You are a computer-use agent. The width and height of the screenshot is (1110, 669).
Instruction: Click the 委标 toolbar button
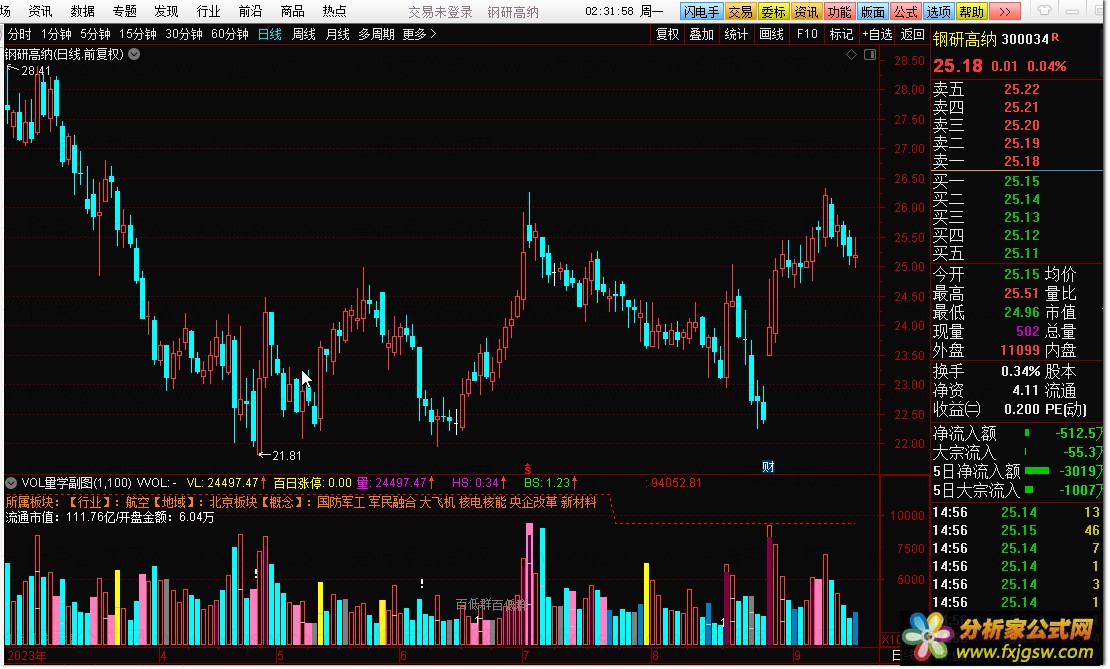click(x=773, y=12)
